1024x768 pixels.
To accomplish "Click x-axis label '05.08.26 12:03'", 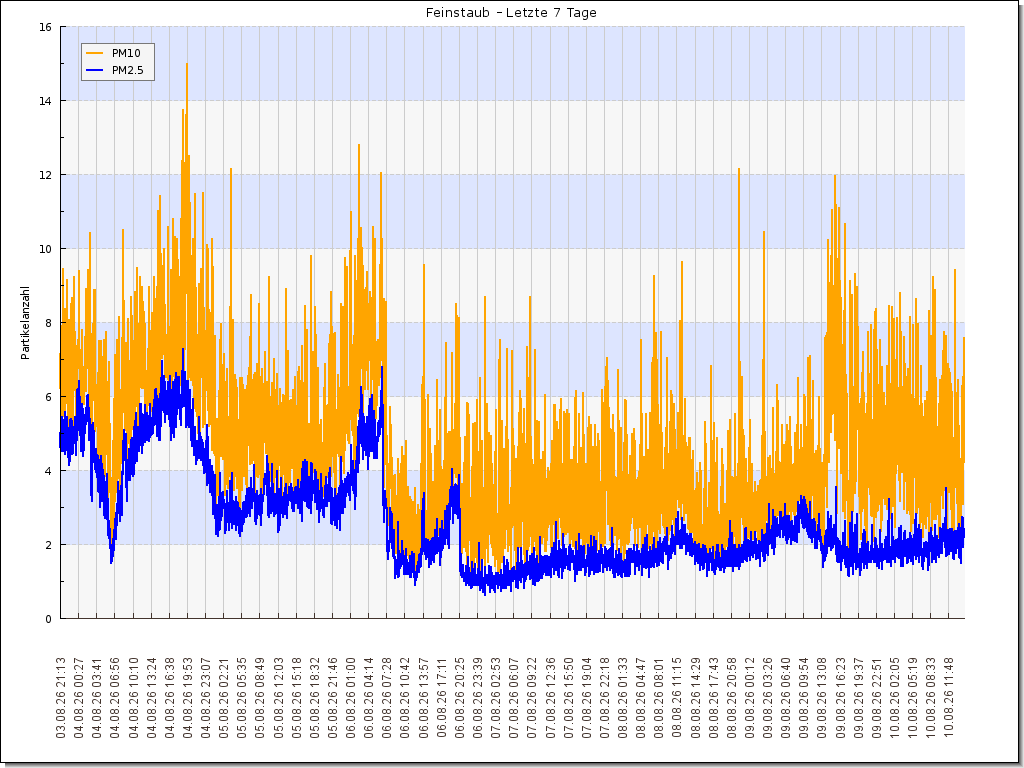I will pyautogui.click(x=279, y=697).
